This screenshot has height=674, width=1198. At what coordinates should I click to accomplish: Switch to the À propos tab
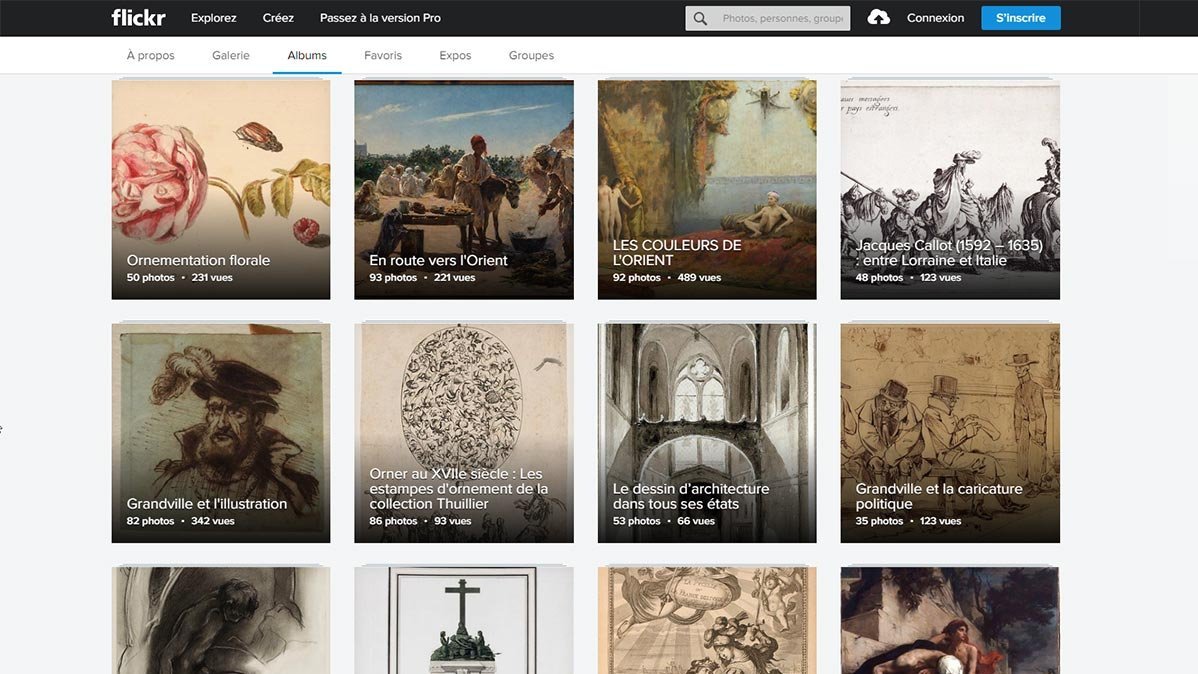[150, 55]
